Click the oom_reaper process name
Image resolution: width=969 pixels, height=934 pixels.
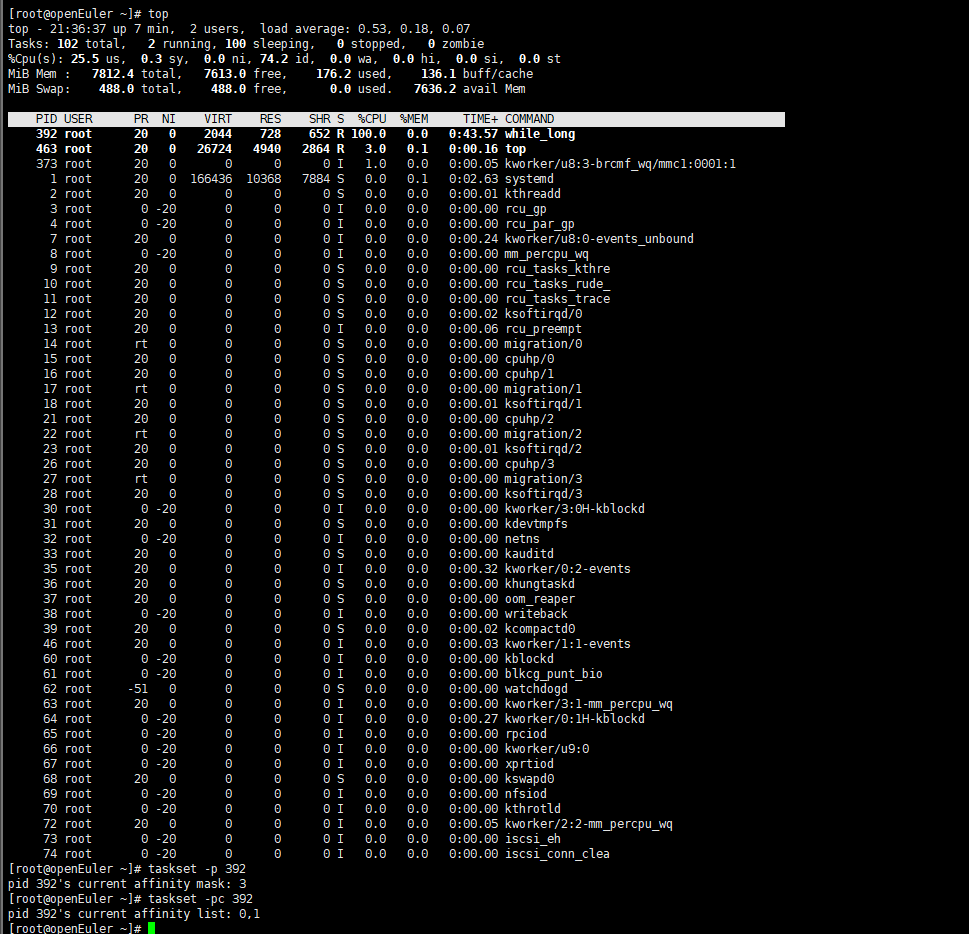[539, 599]
